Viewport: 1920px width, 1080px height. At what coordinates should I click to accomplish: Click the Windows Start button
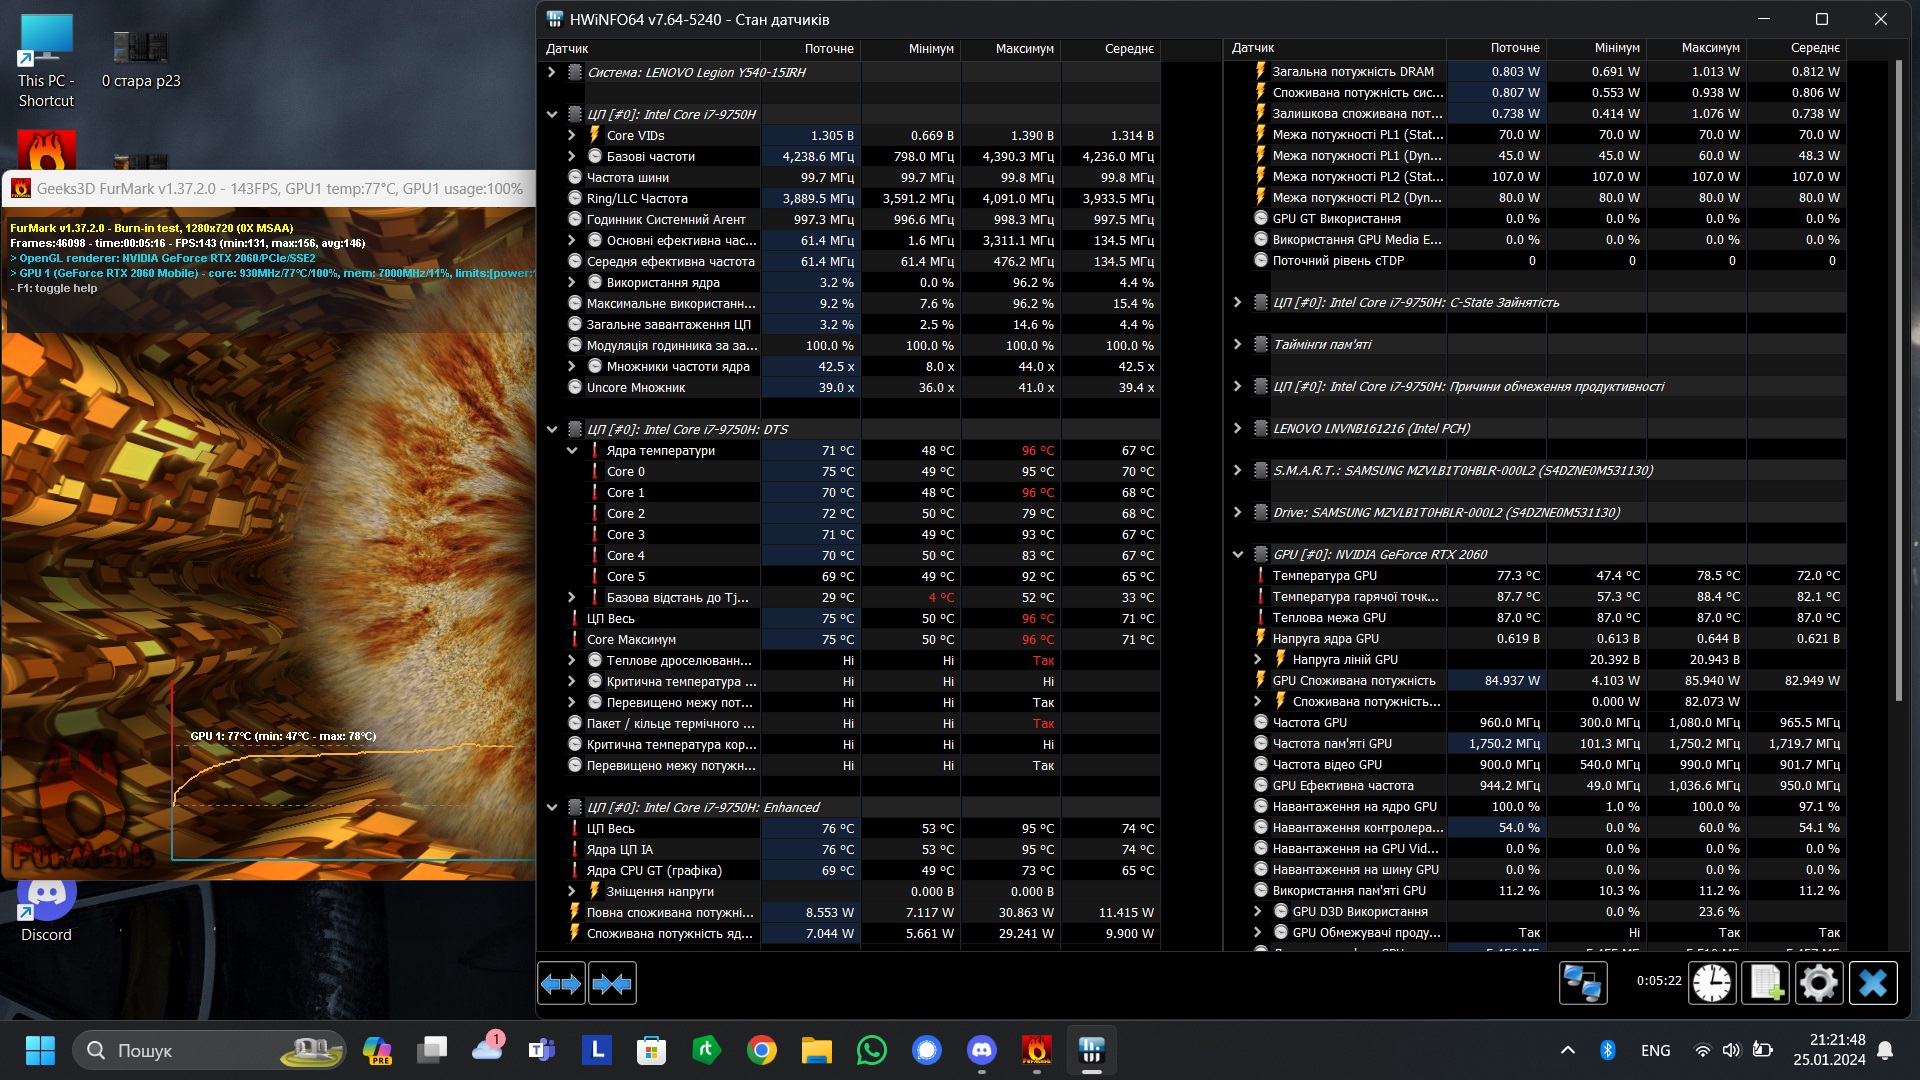pos(40,1050)
